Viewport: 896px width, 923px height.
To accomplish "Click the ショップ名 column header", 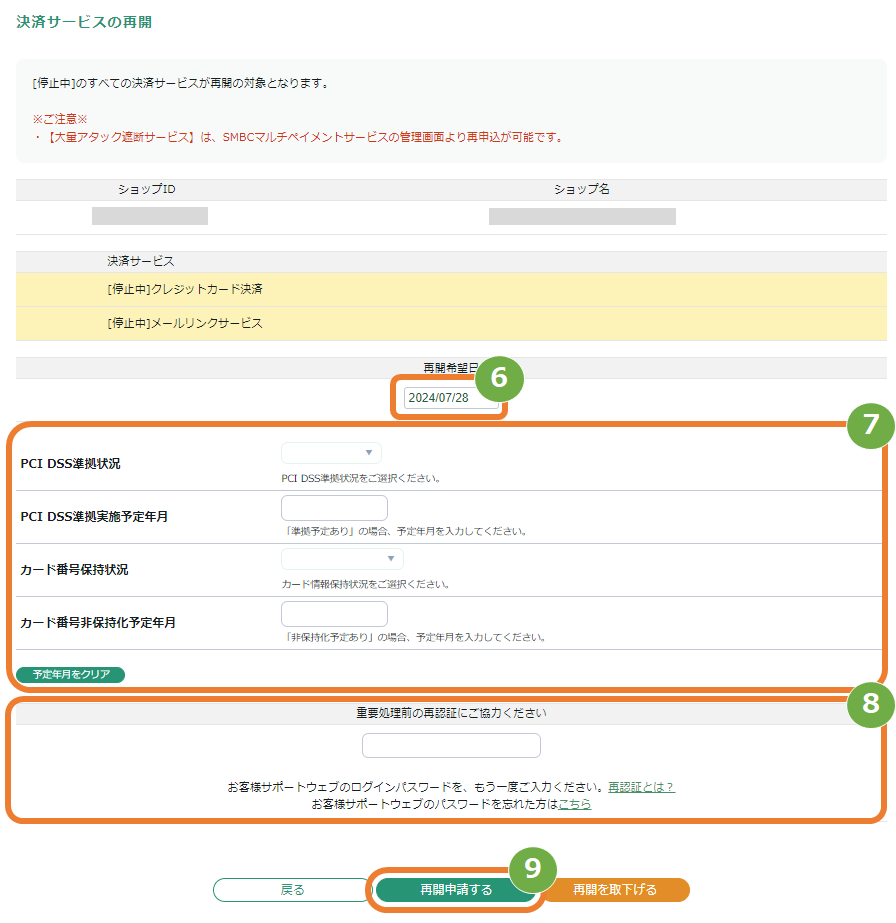I will tap(581, 190).
